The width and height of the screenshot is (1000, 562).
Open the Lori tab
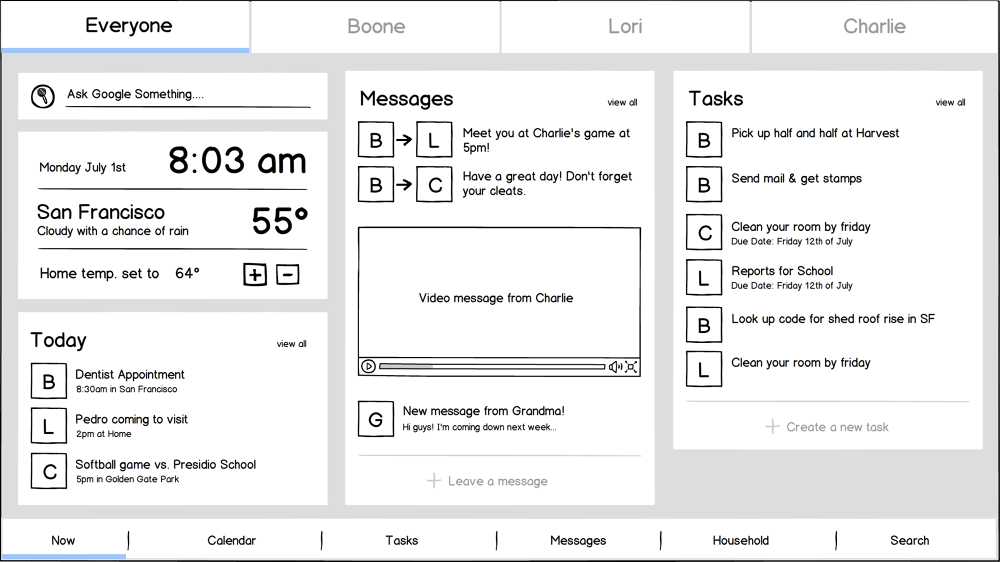(x=625, y=26)
